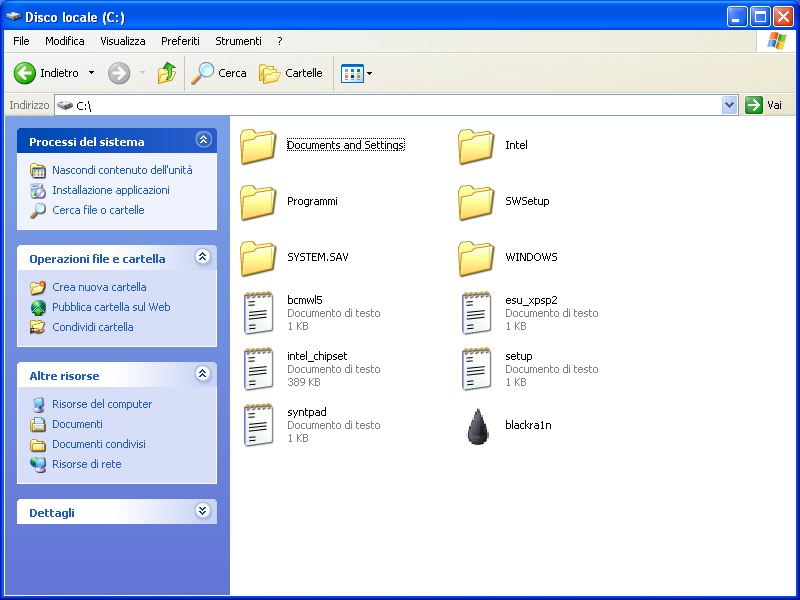Click Condividi cartella link

93,327
